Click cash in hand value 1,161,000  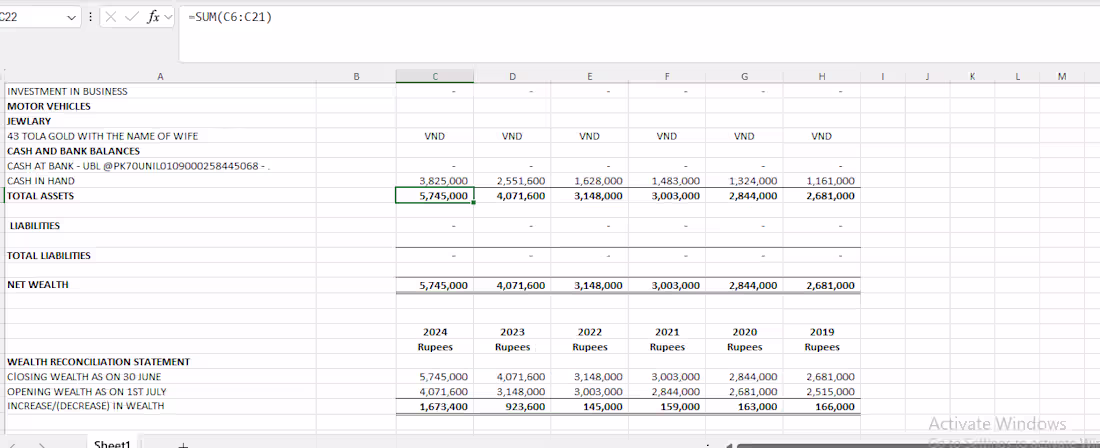[x=821, y=181]
